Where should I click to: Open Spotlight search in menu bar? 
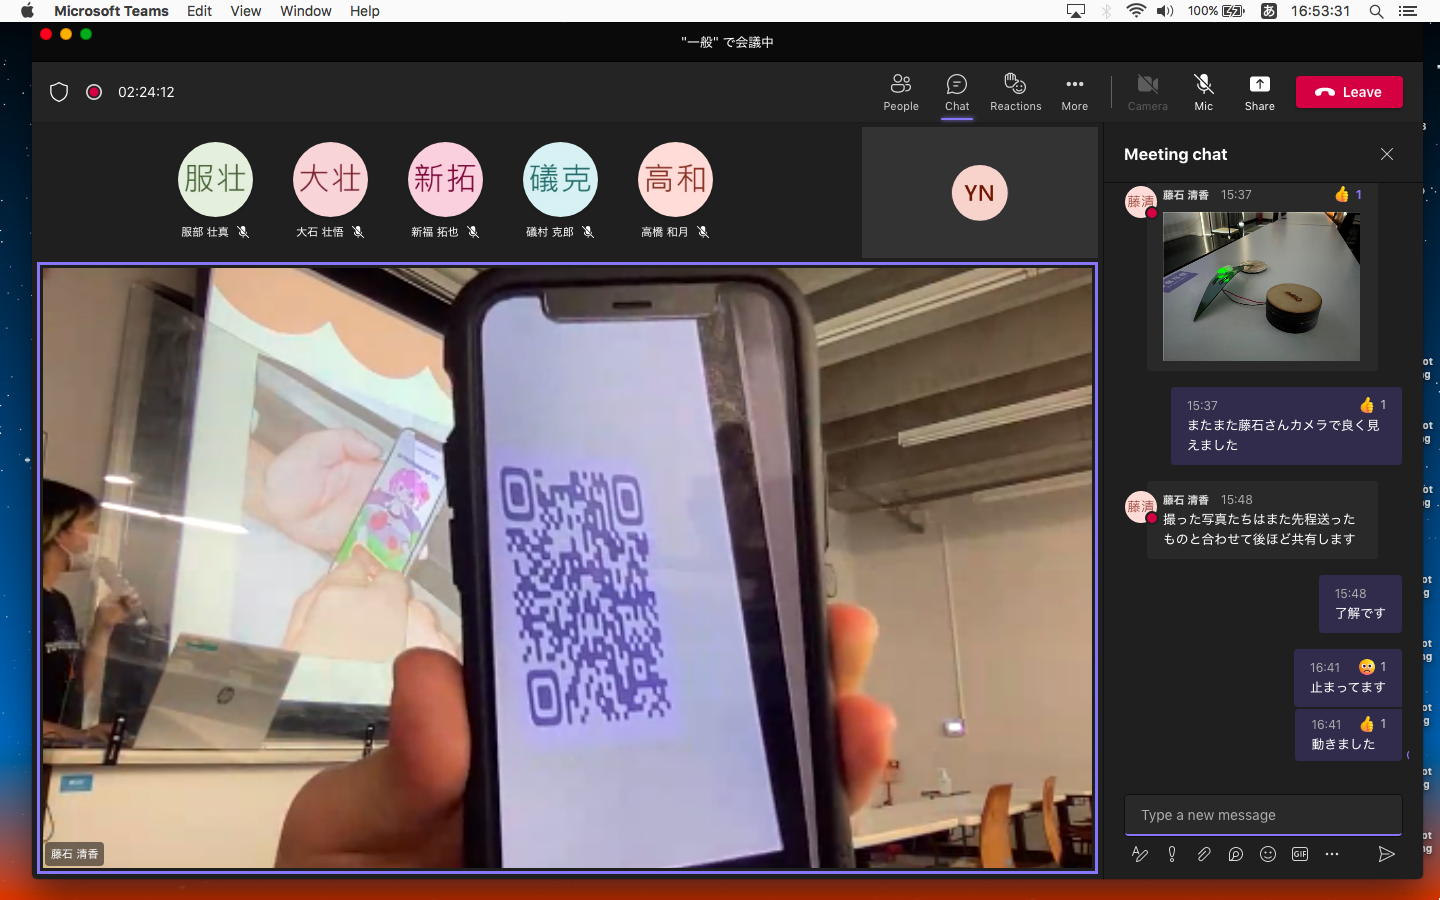(1376, 11)
